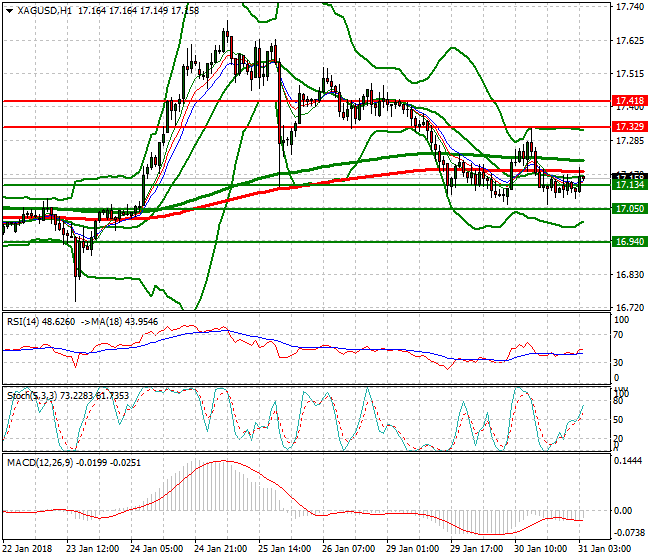The width and height of the screenshot is (650, 560).
Task: Click the 29 Jan 01:00 time label
Action: tap(413, 549)
